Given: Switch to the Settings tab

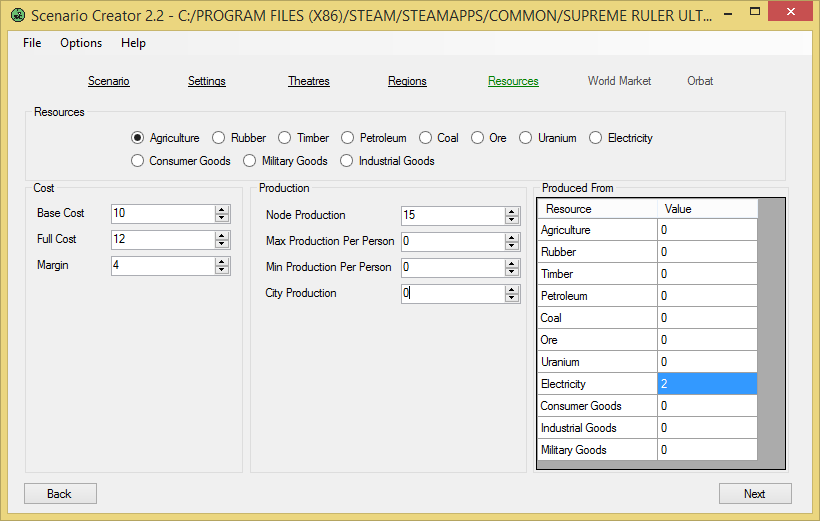Looking at the screenshot, I should coord(207,81).
